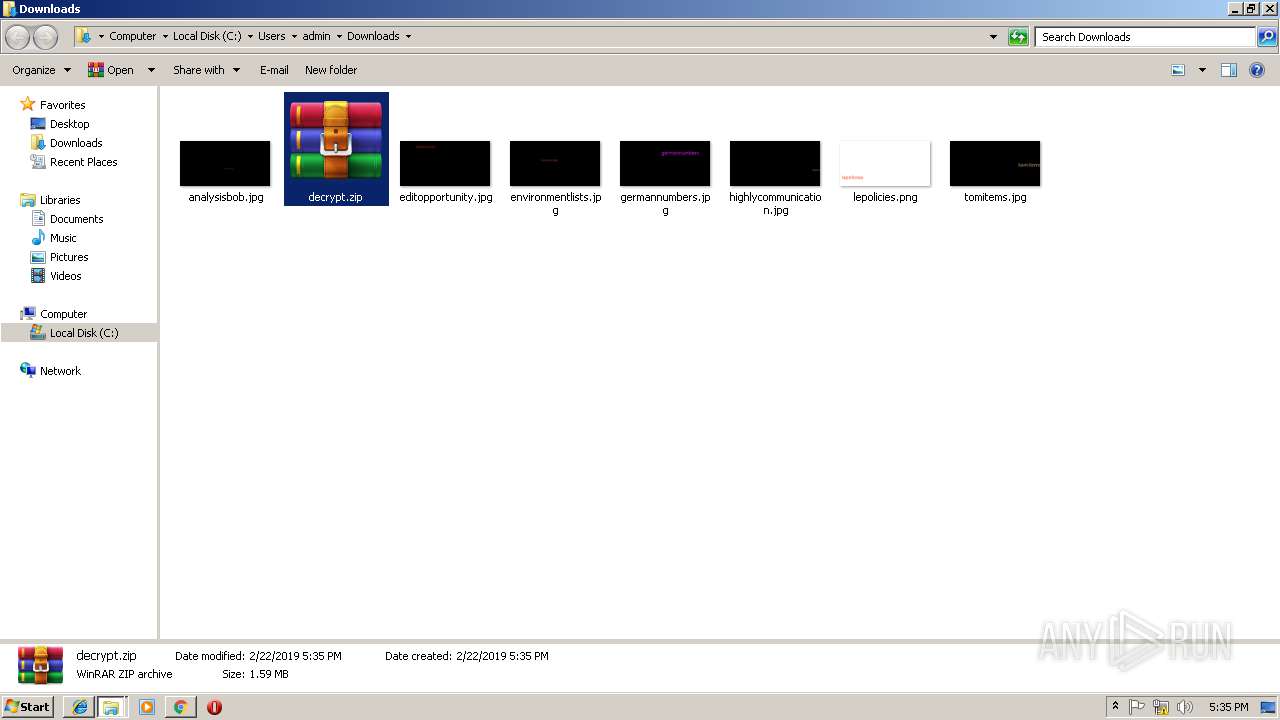
Task: Launch Google Chrome from the taskbar
Action: tap(180, 707)
